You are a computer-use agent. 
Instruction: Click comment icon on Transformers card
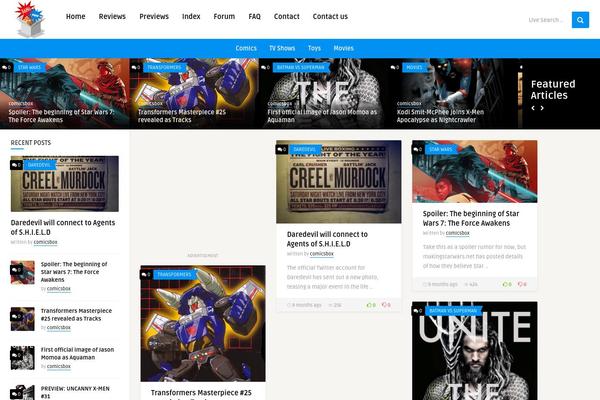pyautogui.click(x=146, y=274)
